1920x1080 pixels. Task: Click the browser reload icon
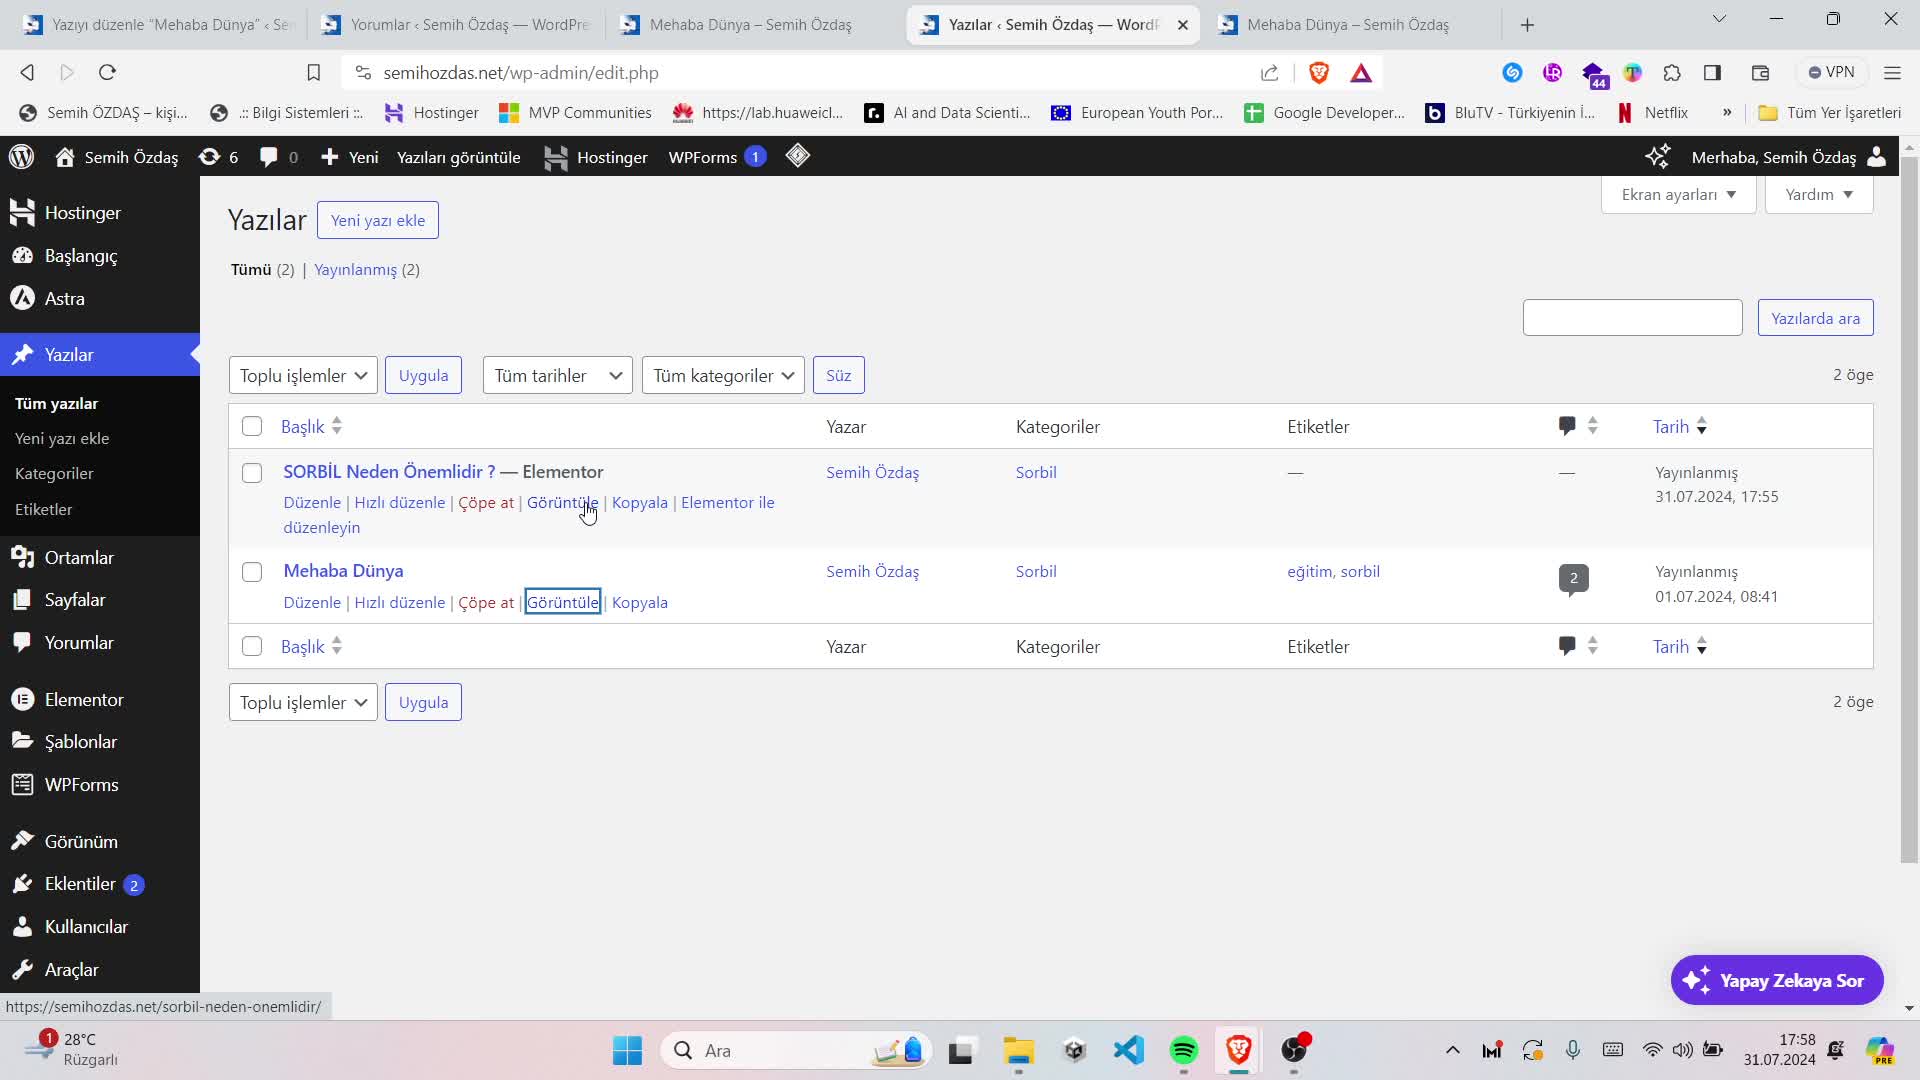[x=108, y=72]
